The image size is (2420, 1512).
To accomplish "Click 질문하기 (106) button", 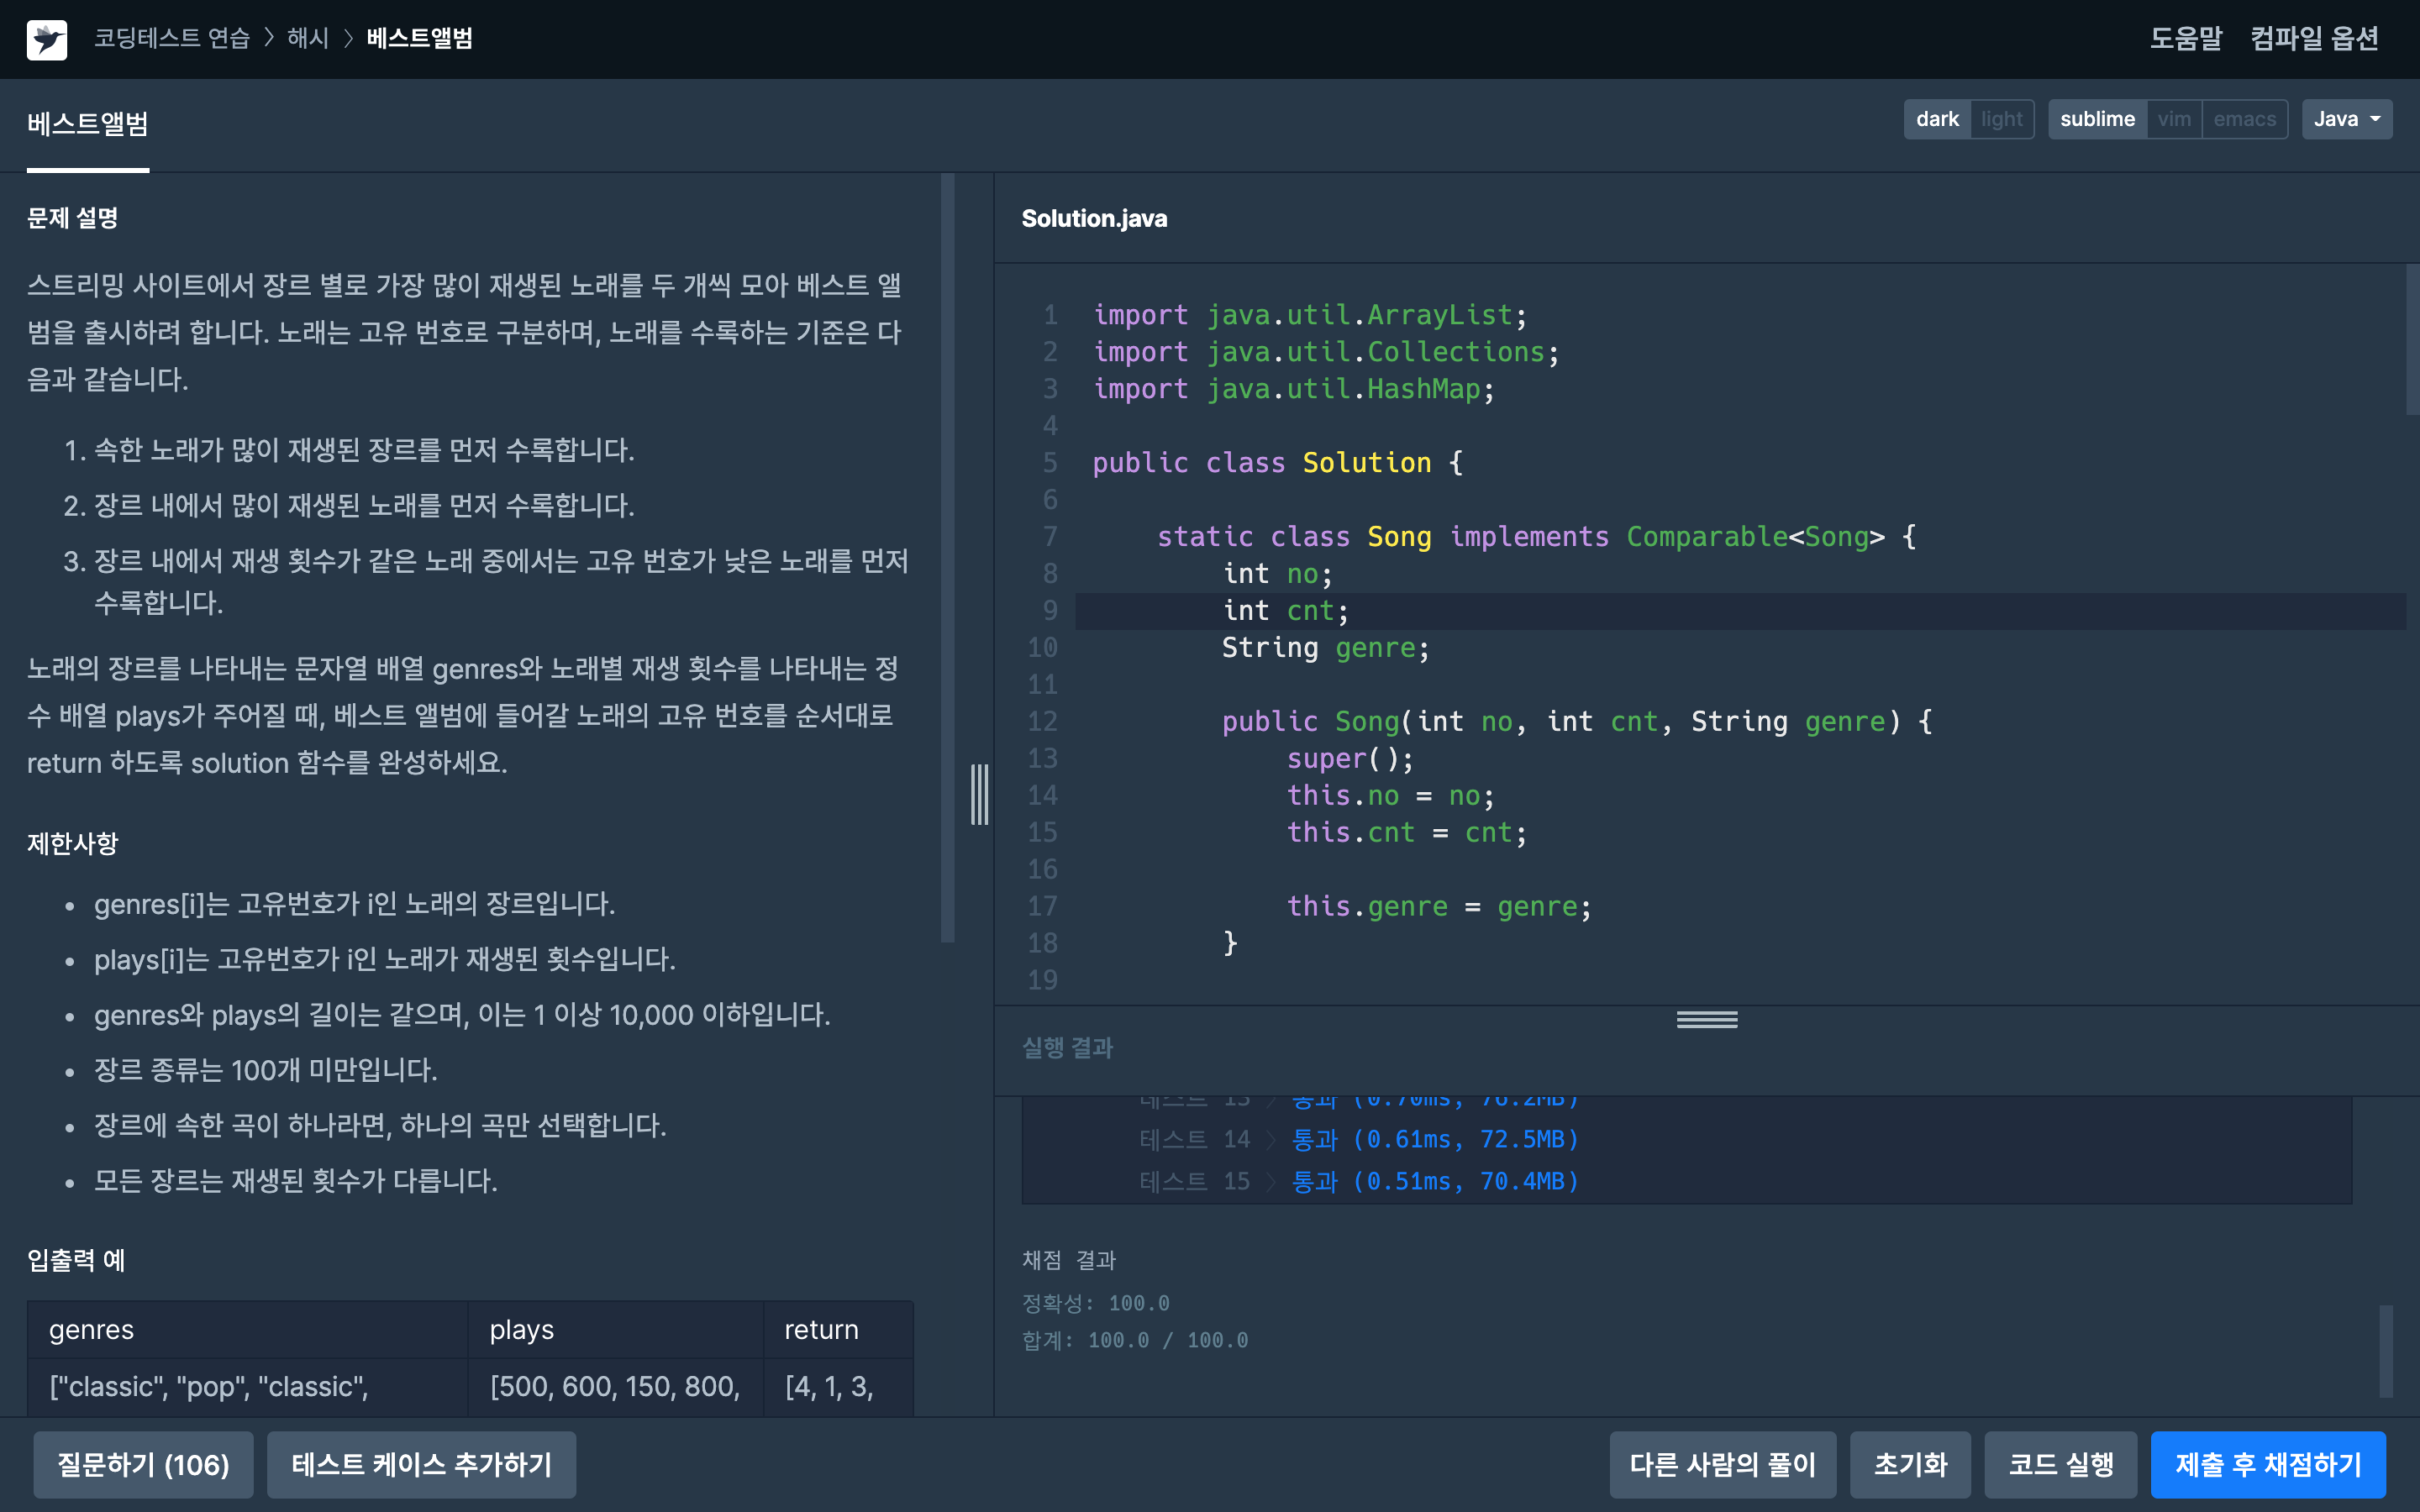I will tap(143, 1464).
